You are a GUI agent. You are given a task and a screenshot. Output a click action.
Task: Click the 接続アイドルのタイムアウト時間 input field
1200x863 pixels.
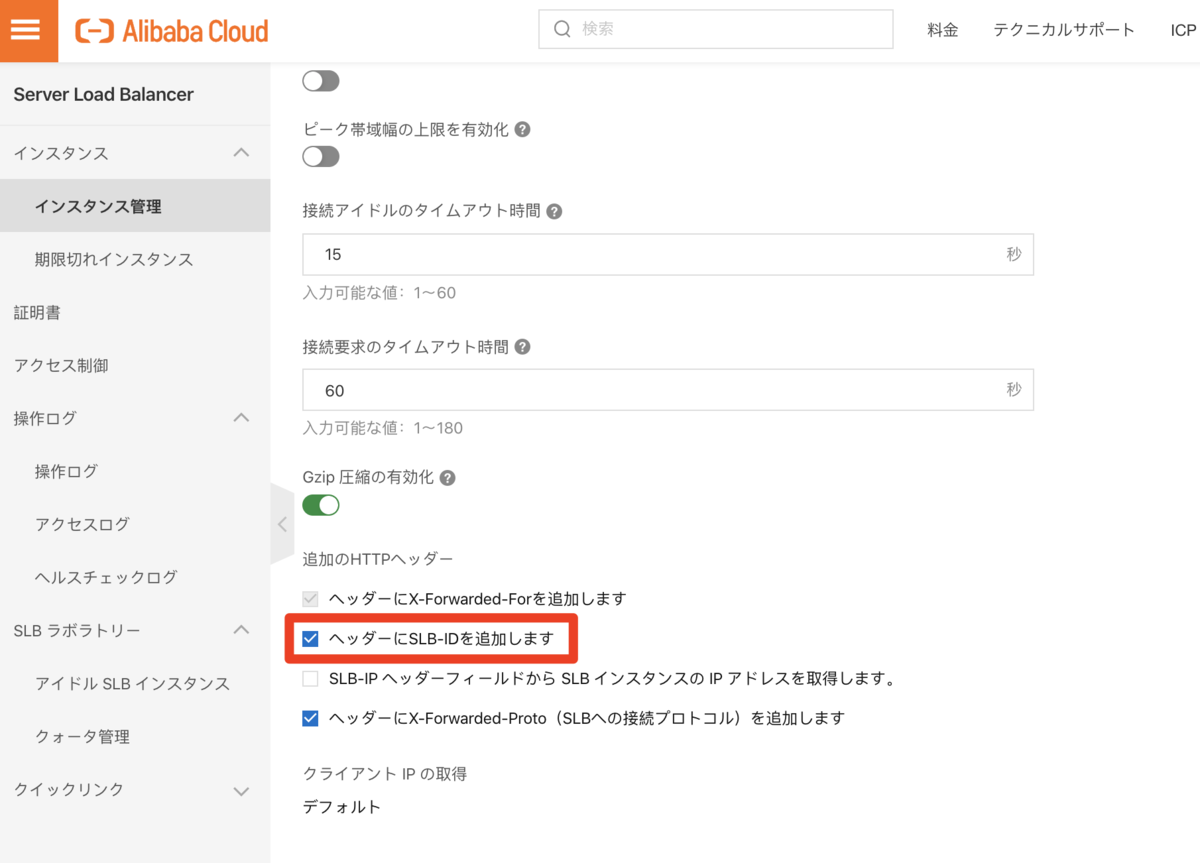point(650,255)
